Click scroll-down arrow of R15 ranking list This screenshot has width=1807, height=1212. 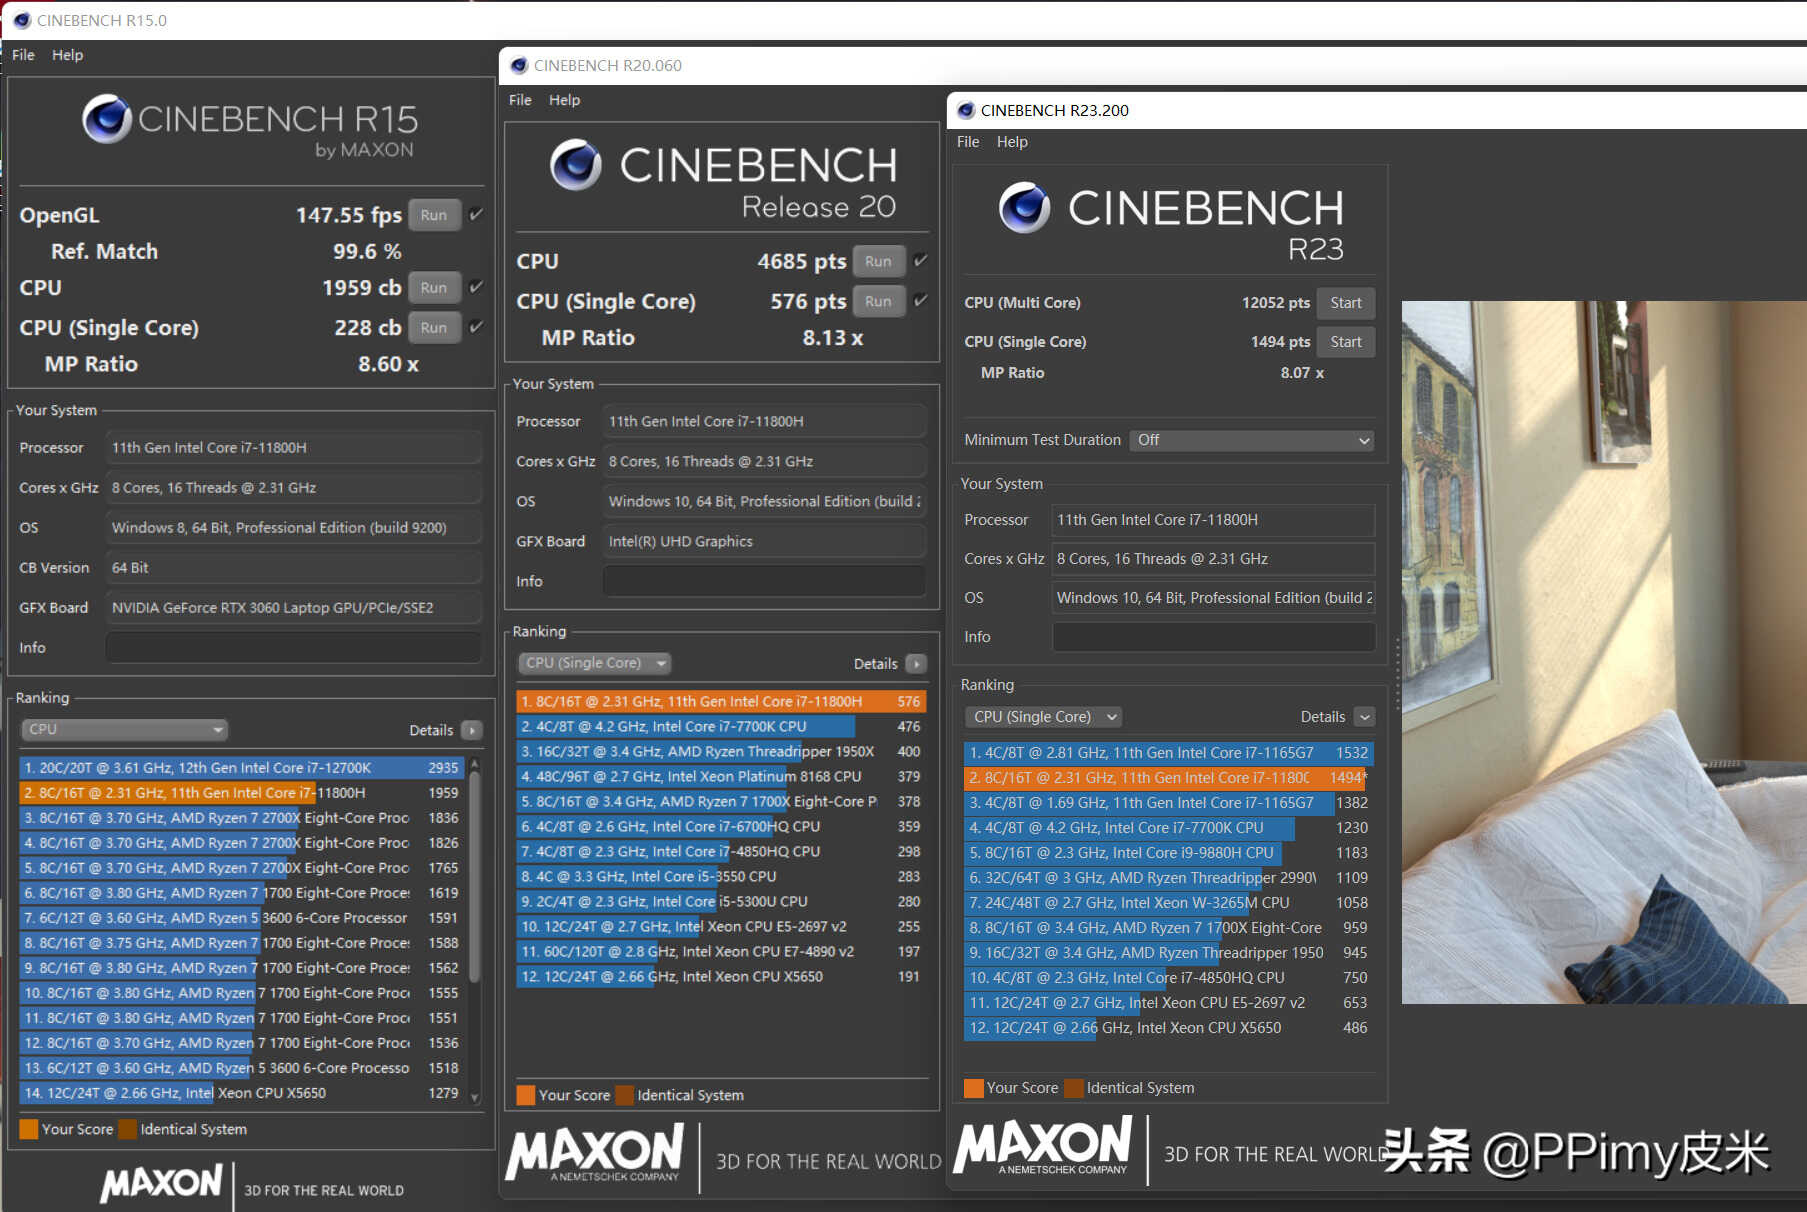[475, 1097]
